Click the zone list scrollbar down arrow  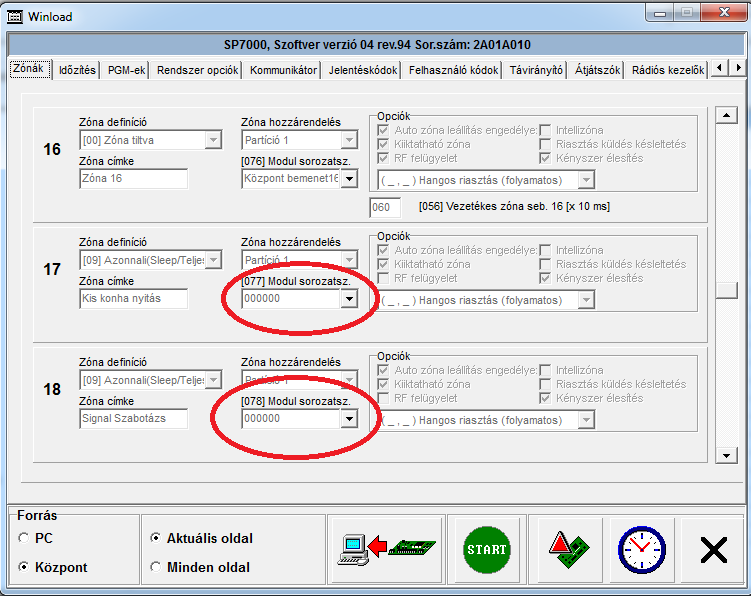pyautogui.click(x=726, y=455)
